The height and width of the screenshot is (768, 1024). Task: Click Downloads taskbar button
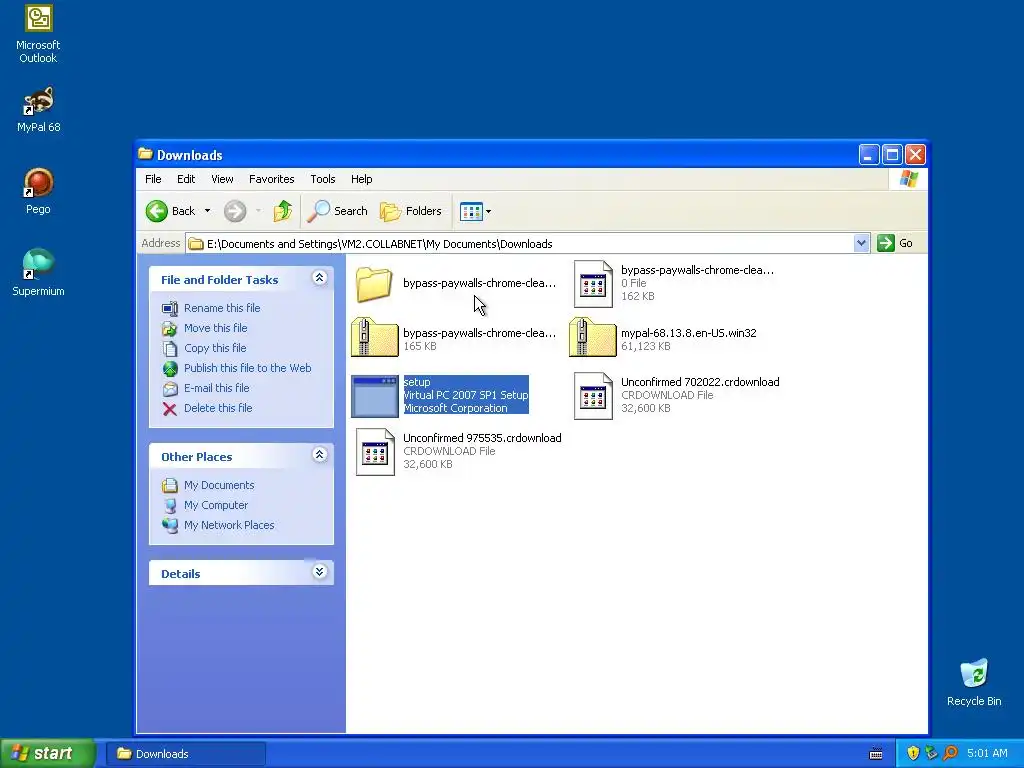186,754
